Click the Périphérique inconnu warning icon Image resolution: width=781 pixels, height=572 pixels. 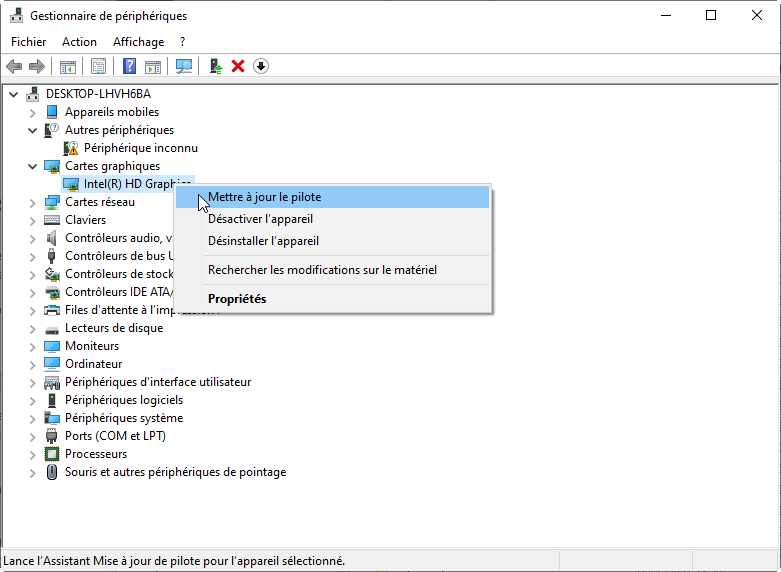(x=71, y=148)
